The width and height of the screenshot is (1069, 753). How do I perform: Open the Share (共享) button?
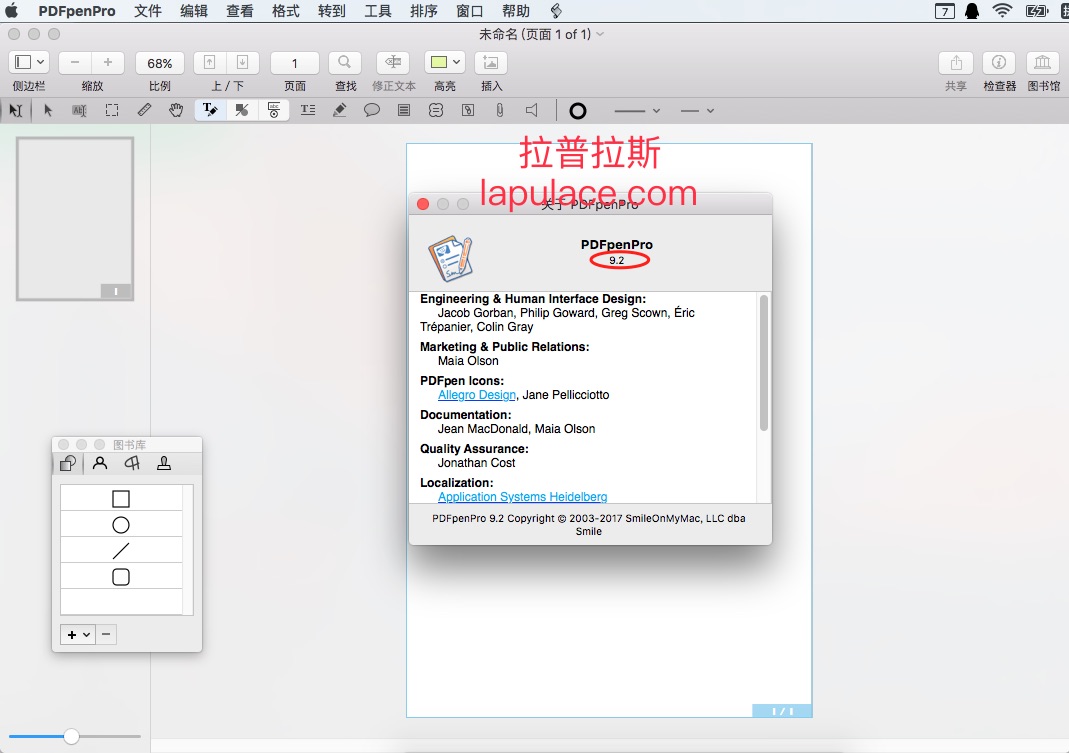956,63
